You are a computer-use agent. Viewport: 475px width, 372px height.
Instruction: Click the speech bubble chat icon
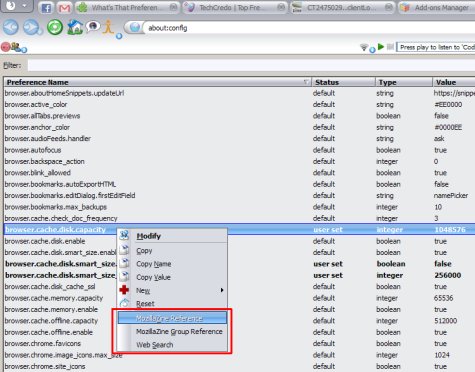click(93, 27)
